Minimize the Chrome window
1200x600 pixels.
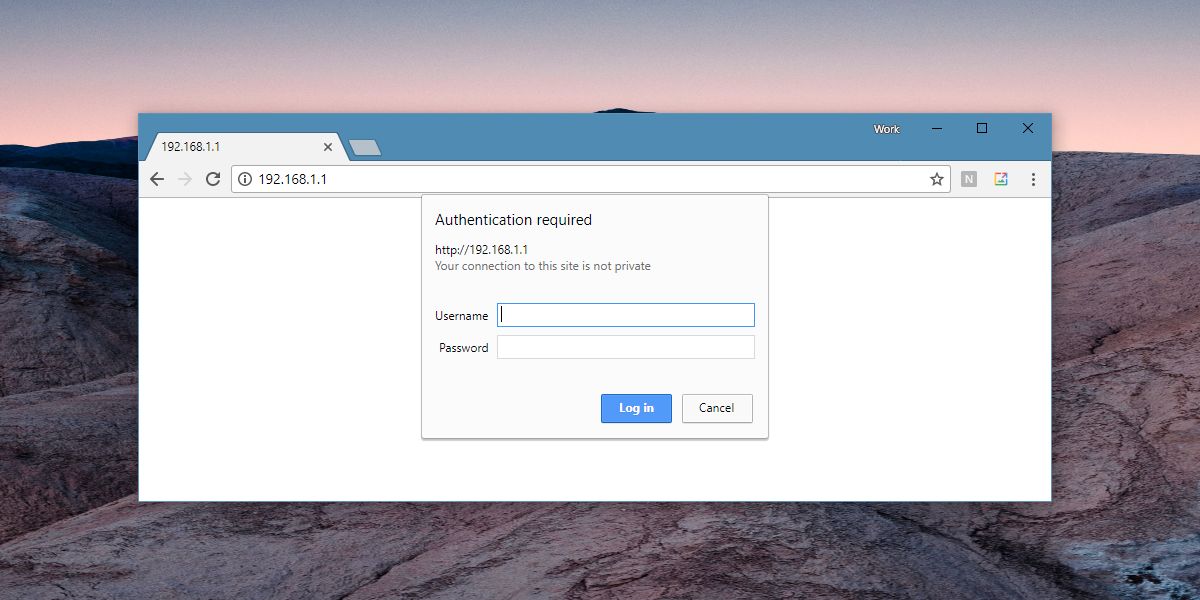point(937,128)
